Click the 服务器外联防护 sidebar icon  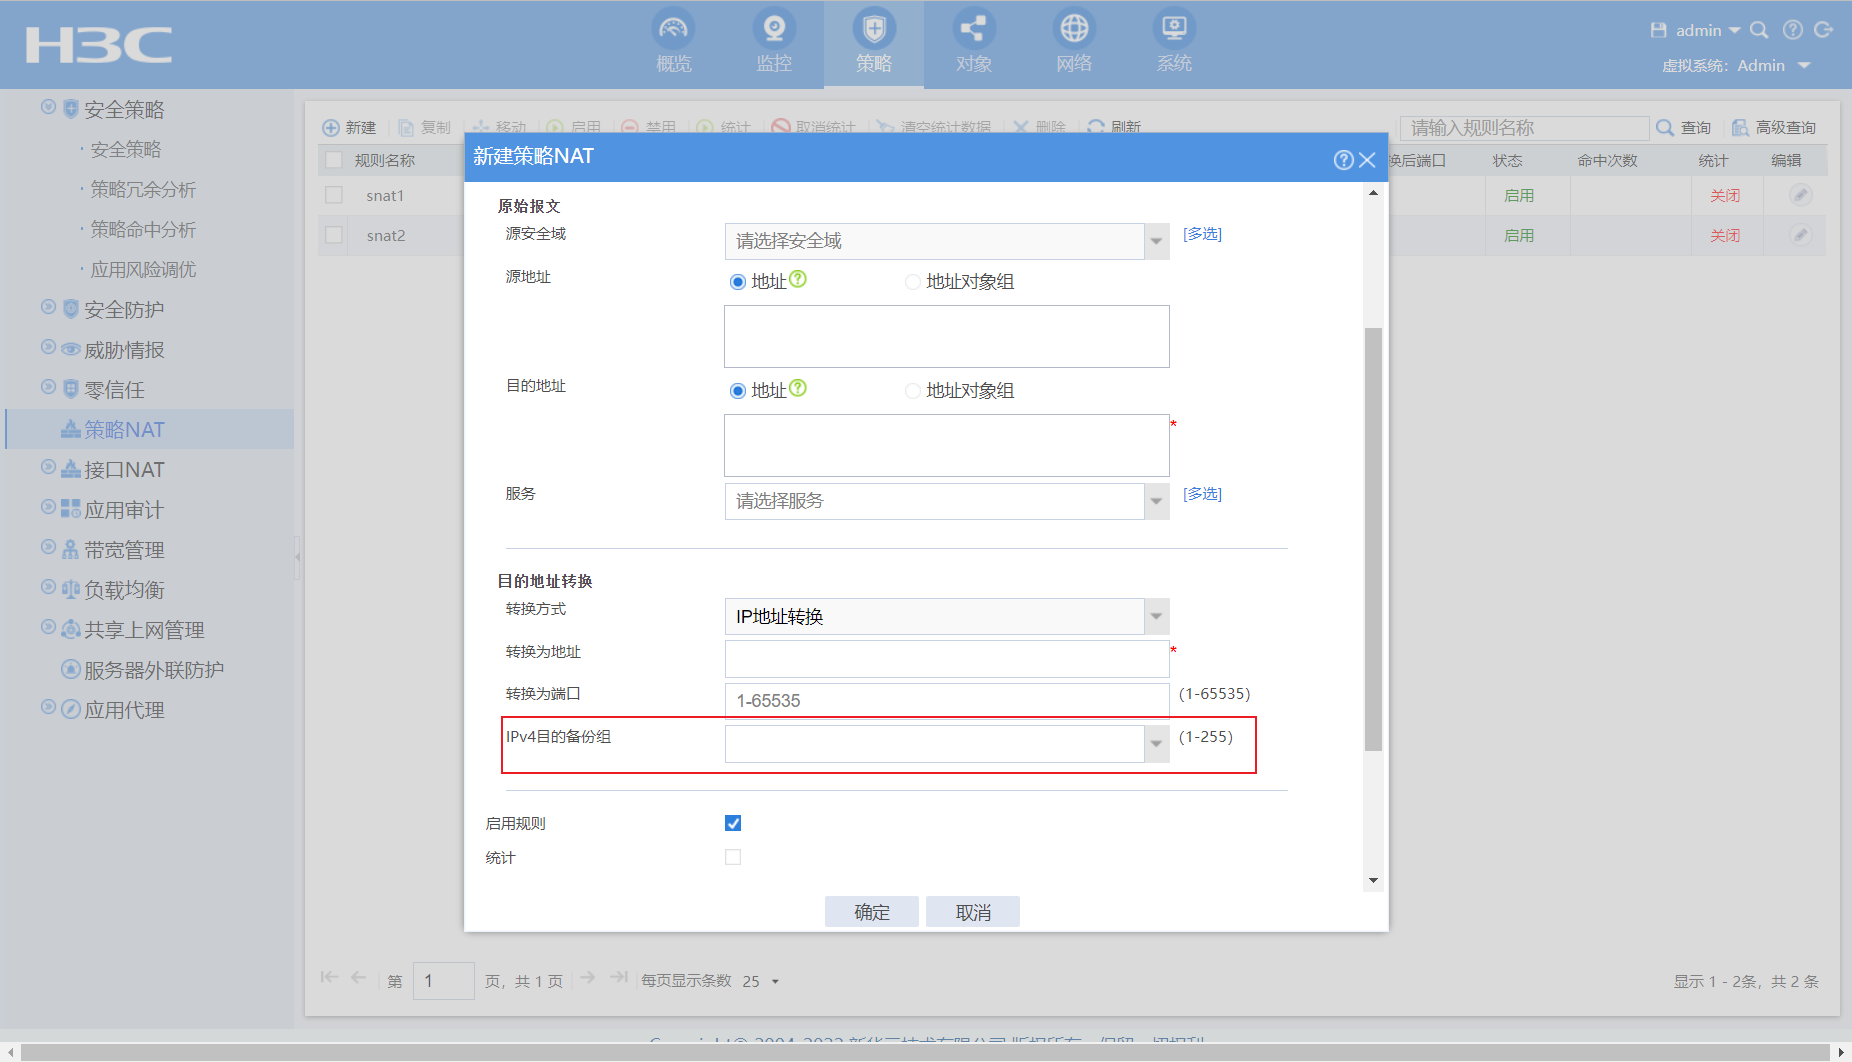(x=71, y=669)
